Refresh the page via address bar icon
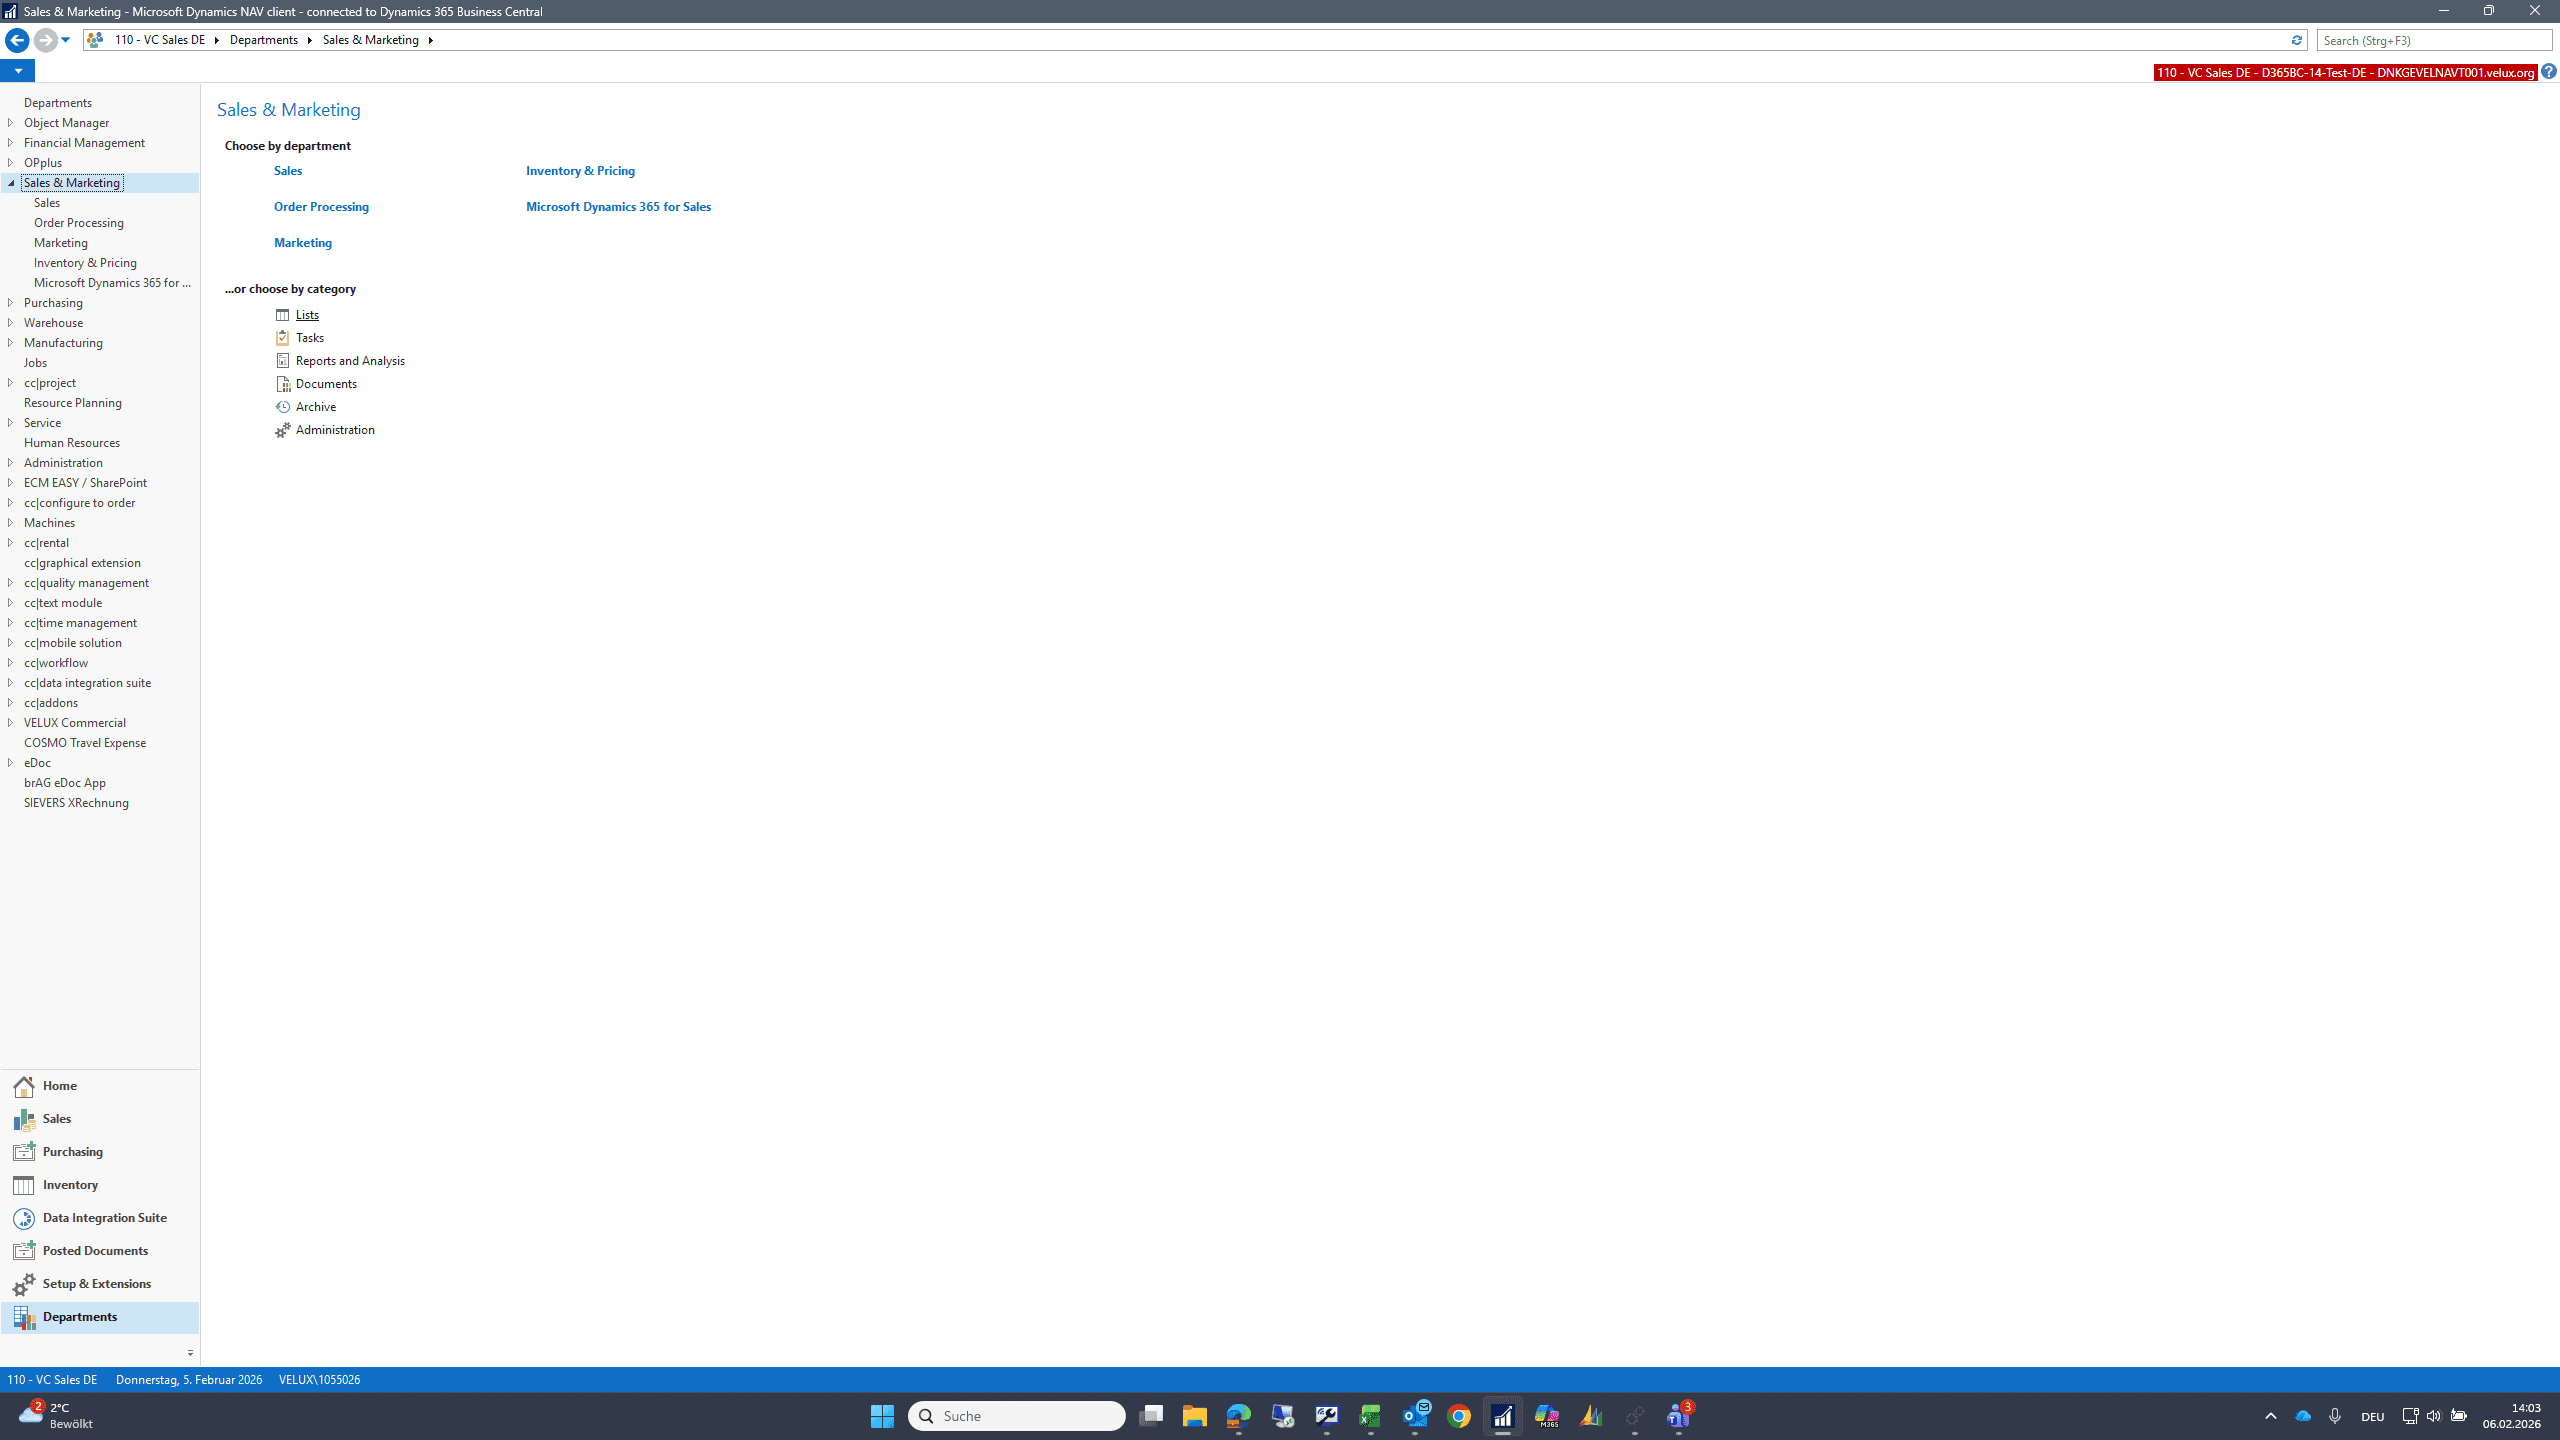This screenshot has height=1440, width=2560. point(2296,40)
